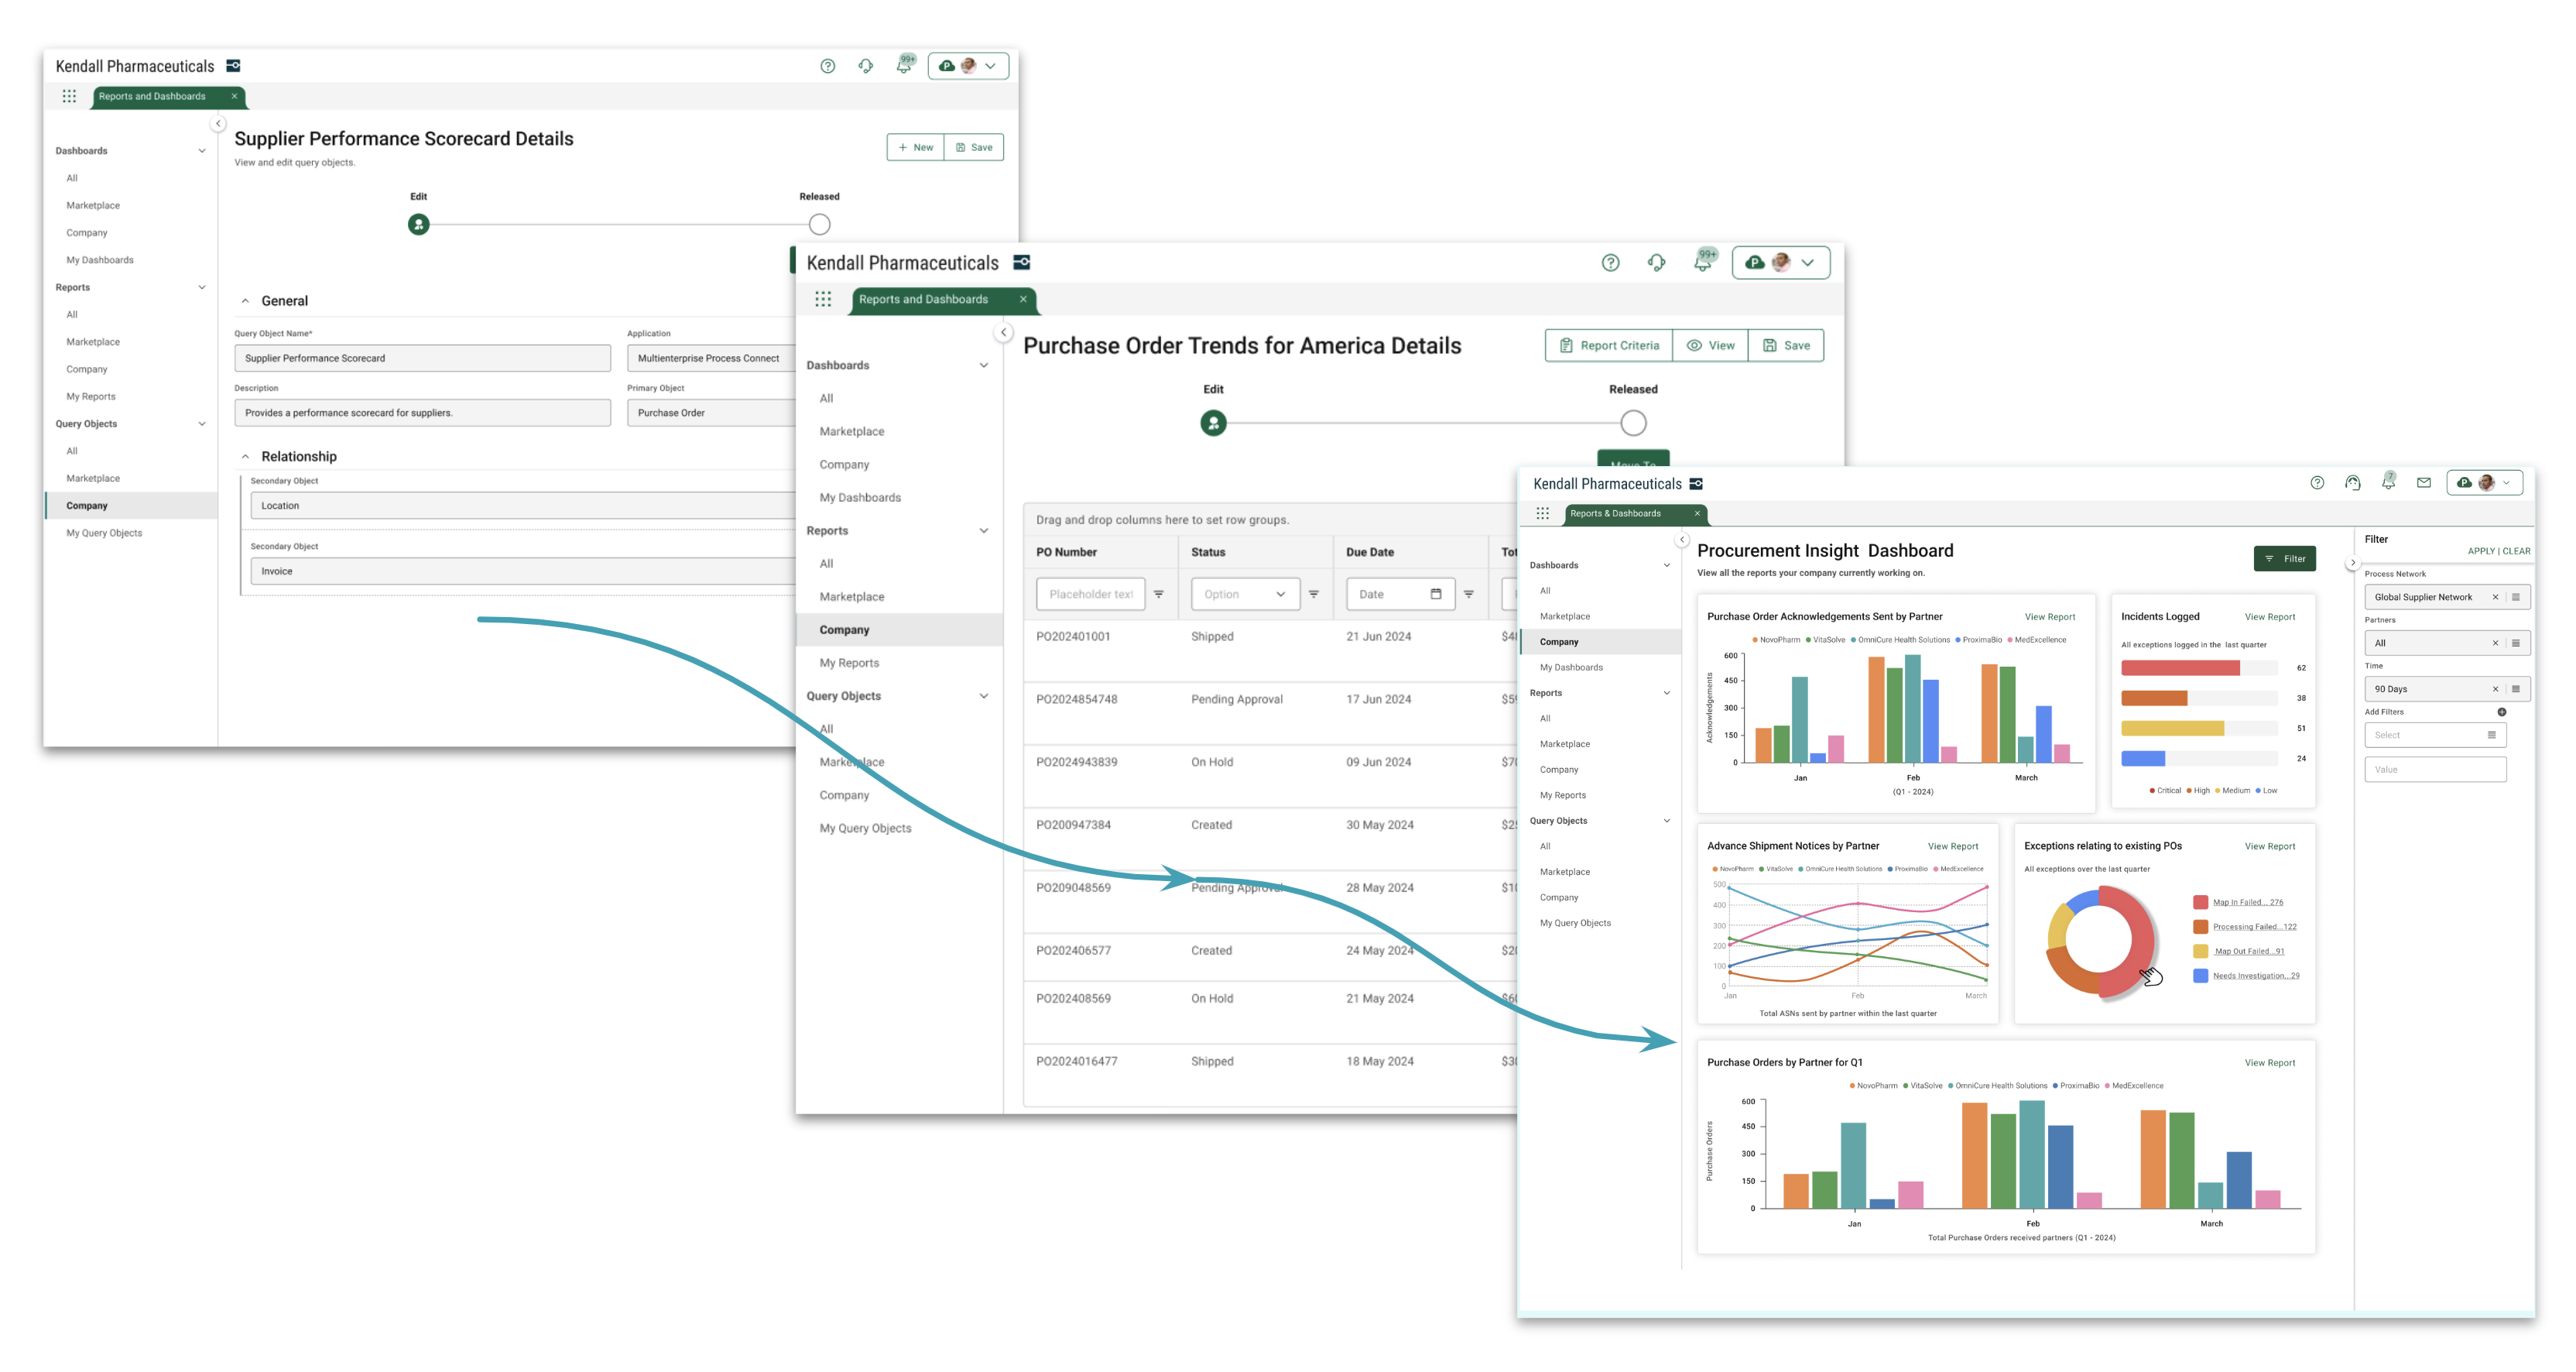Collapse sidebar arrow in Purchase Order Trends window
The width and height of the screenshot is (2576, 1372).
1004,332
